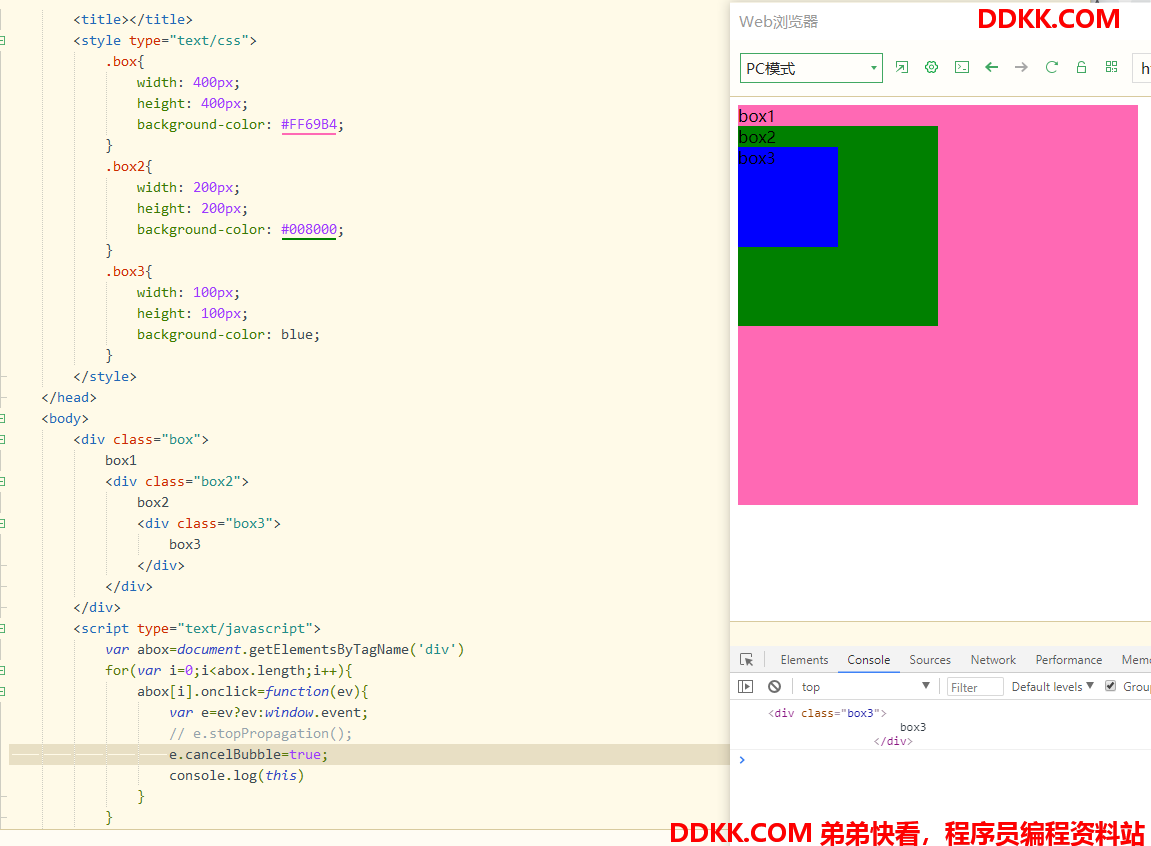Go forward with the gray right arrow
The width and height of the screenshot is (1151, 846).
[x=1021, y=68]
